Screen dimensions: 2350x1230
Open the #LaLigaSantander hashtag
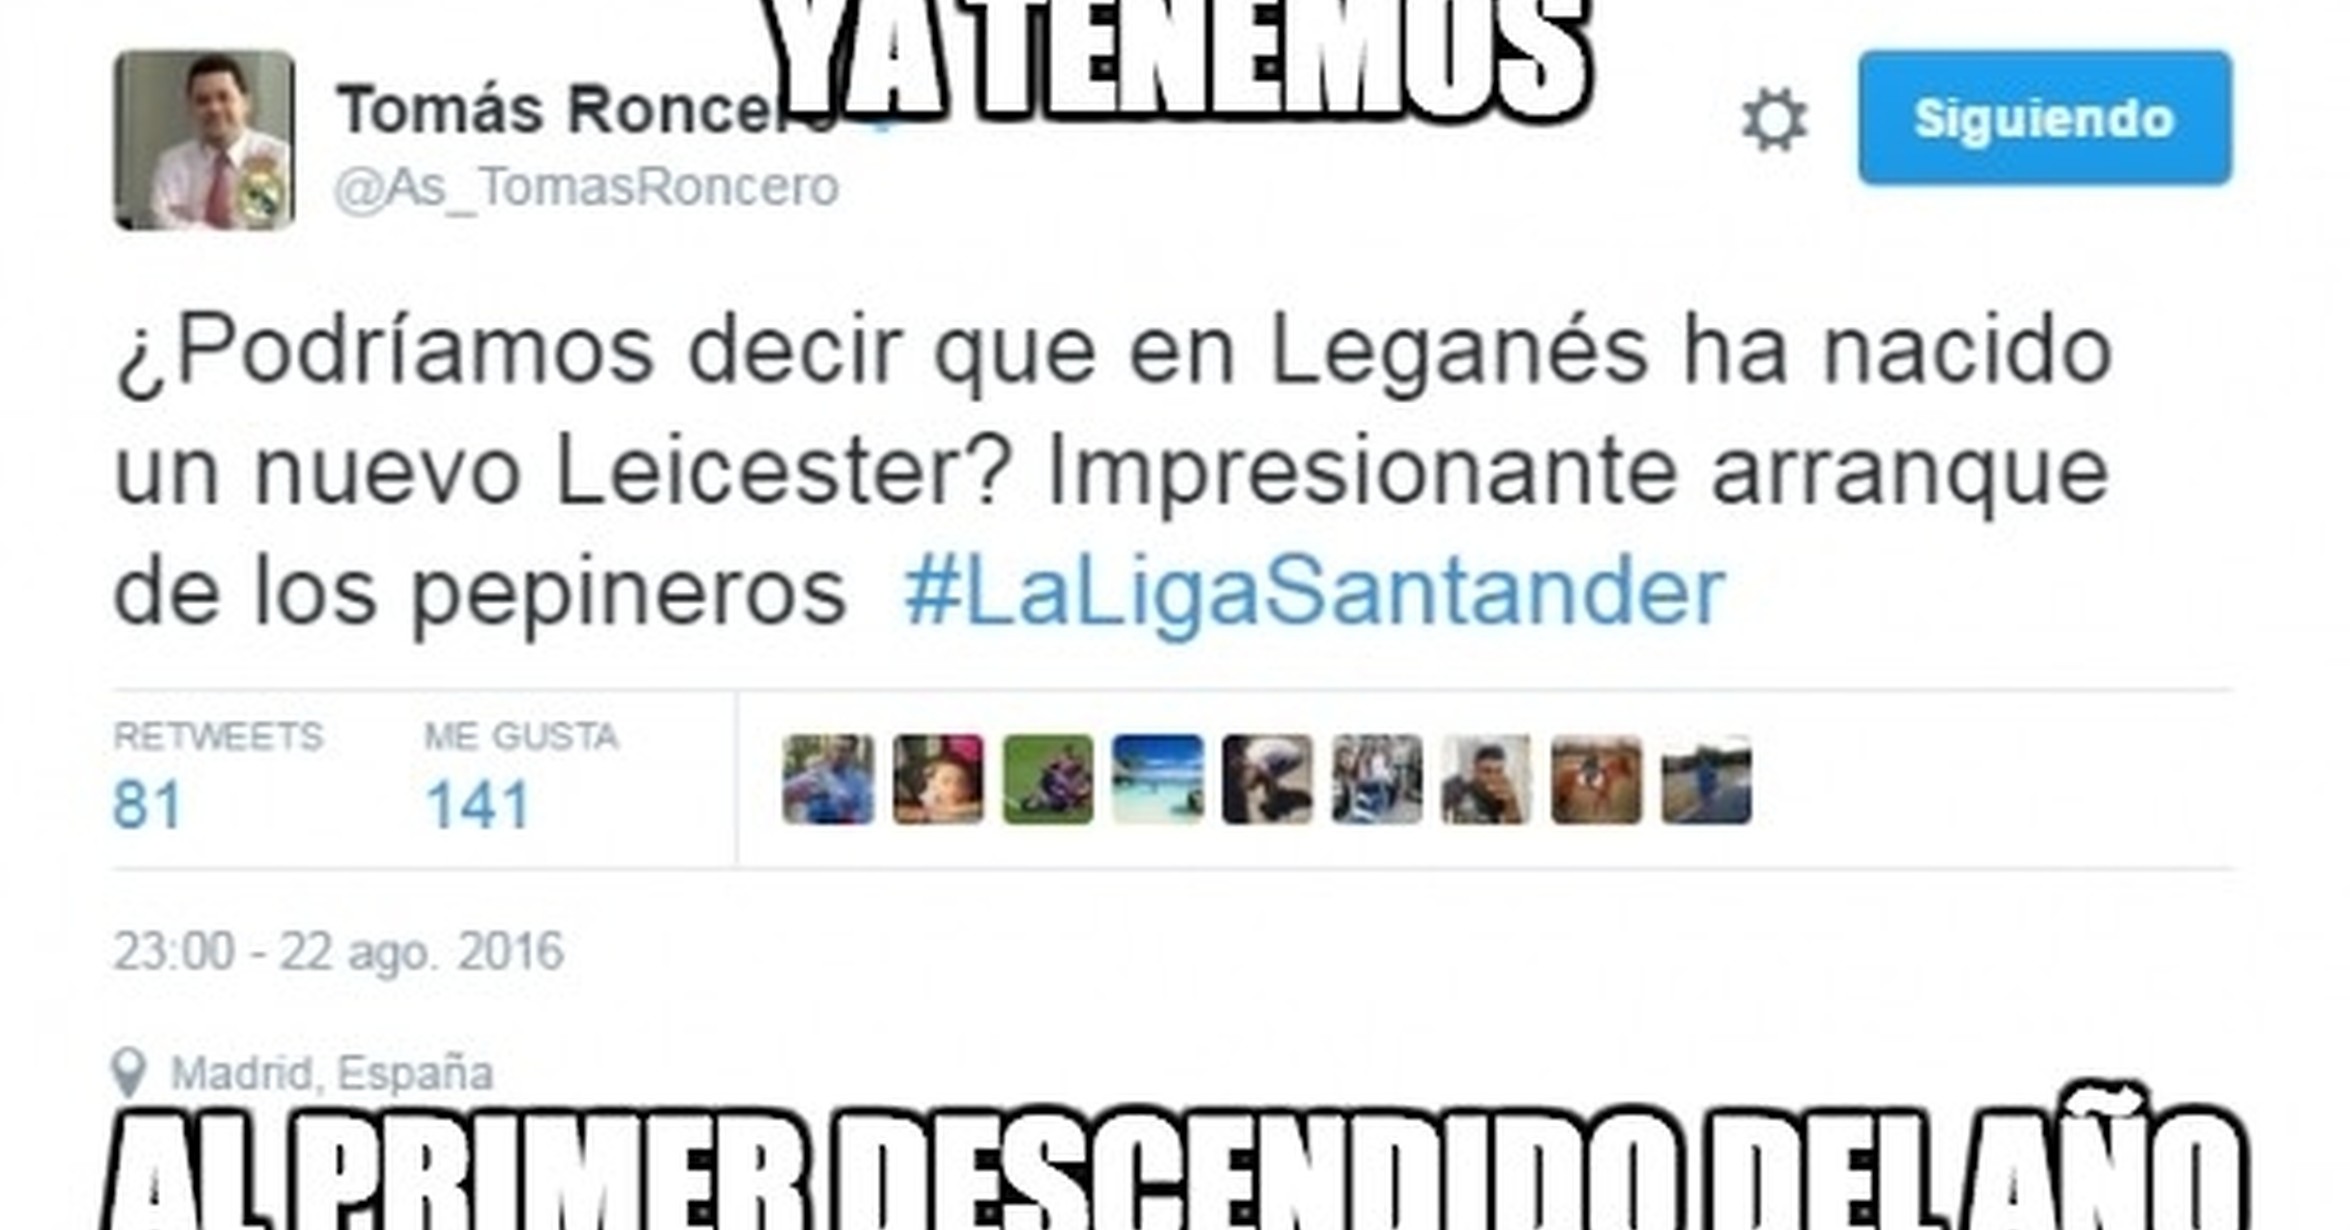point(1314,592)
